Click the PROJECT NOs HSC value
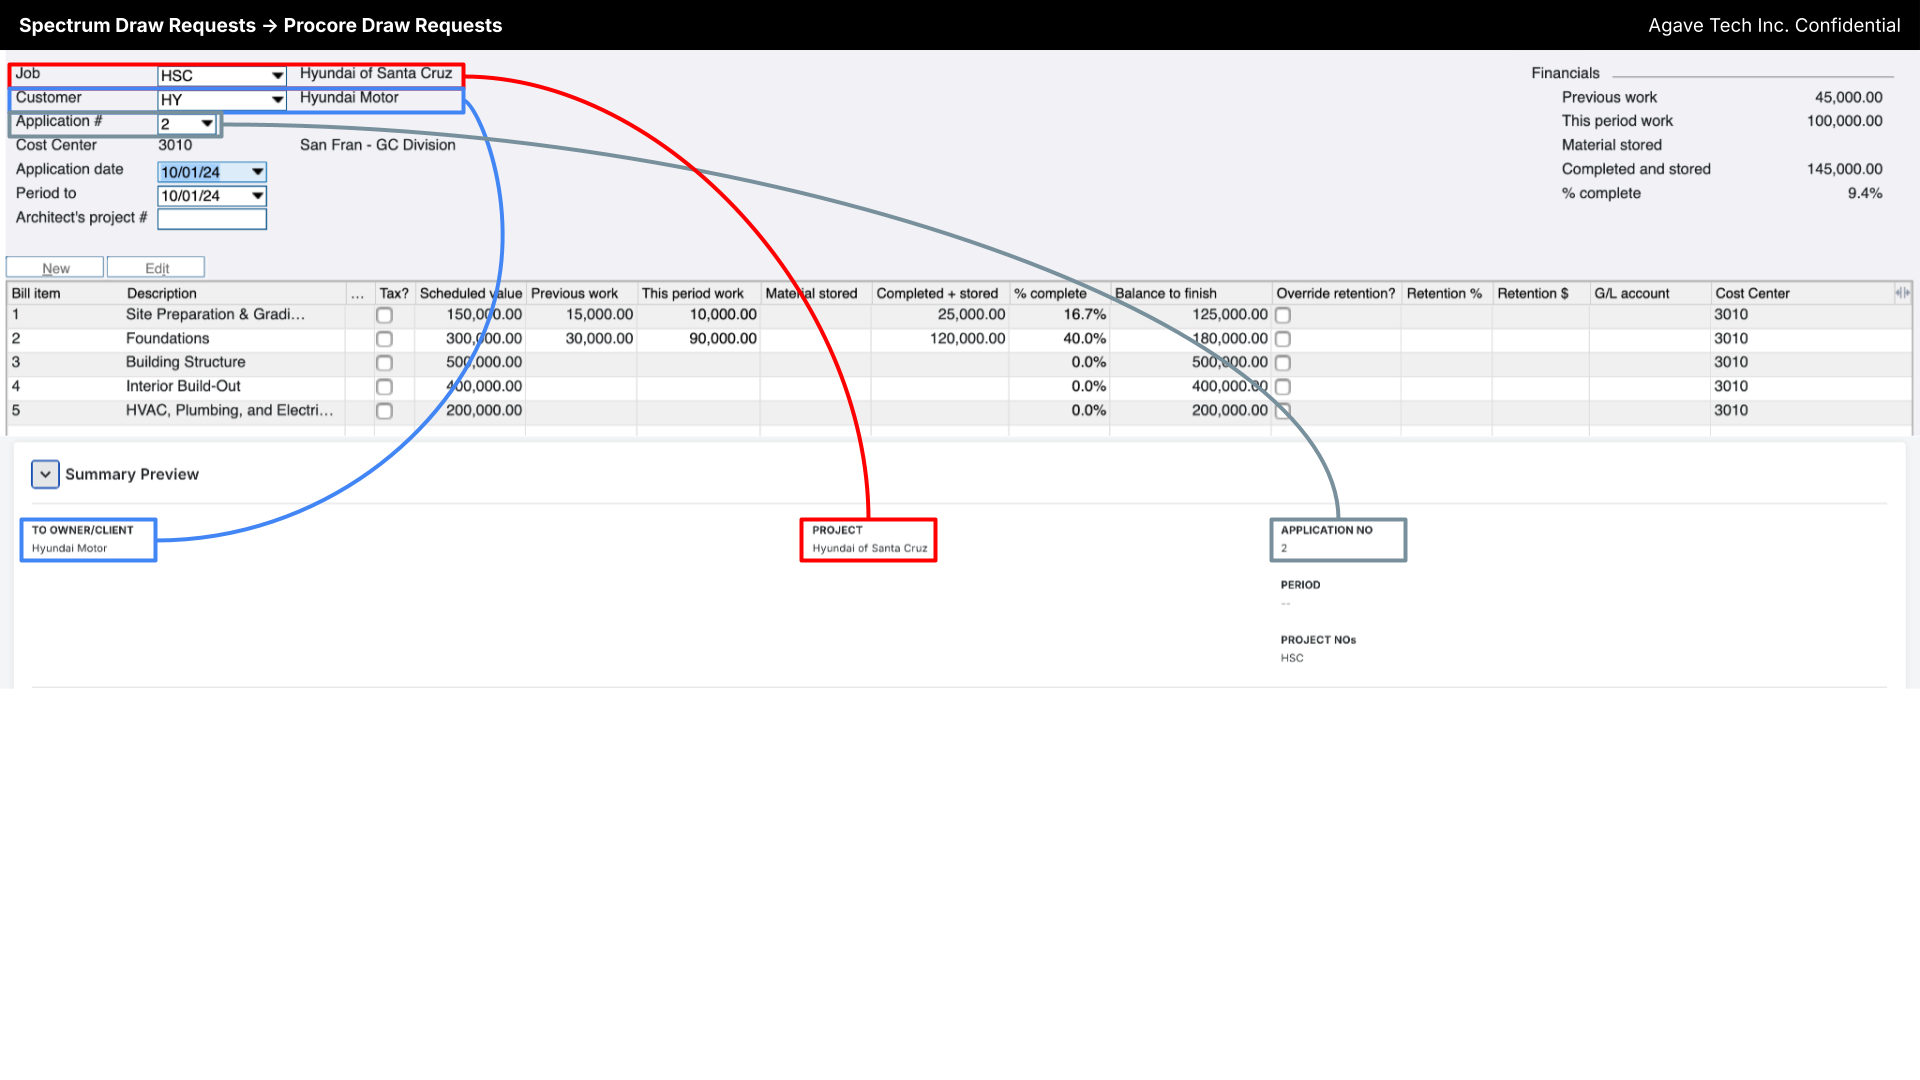This screenshot has height=1080, width=1920. pos(1292,659)
